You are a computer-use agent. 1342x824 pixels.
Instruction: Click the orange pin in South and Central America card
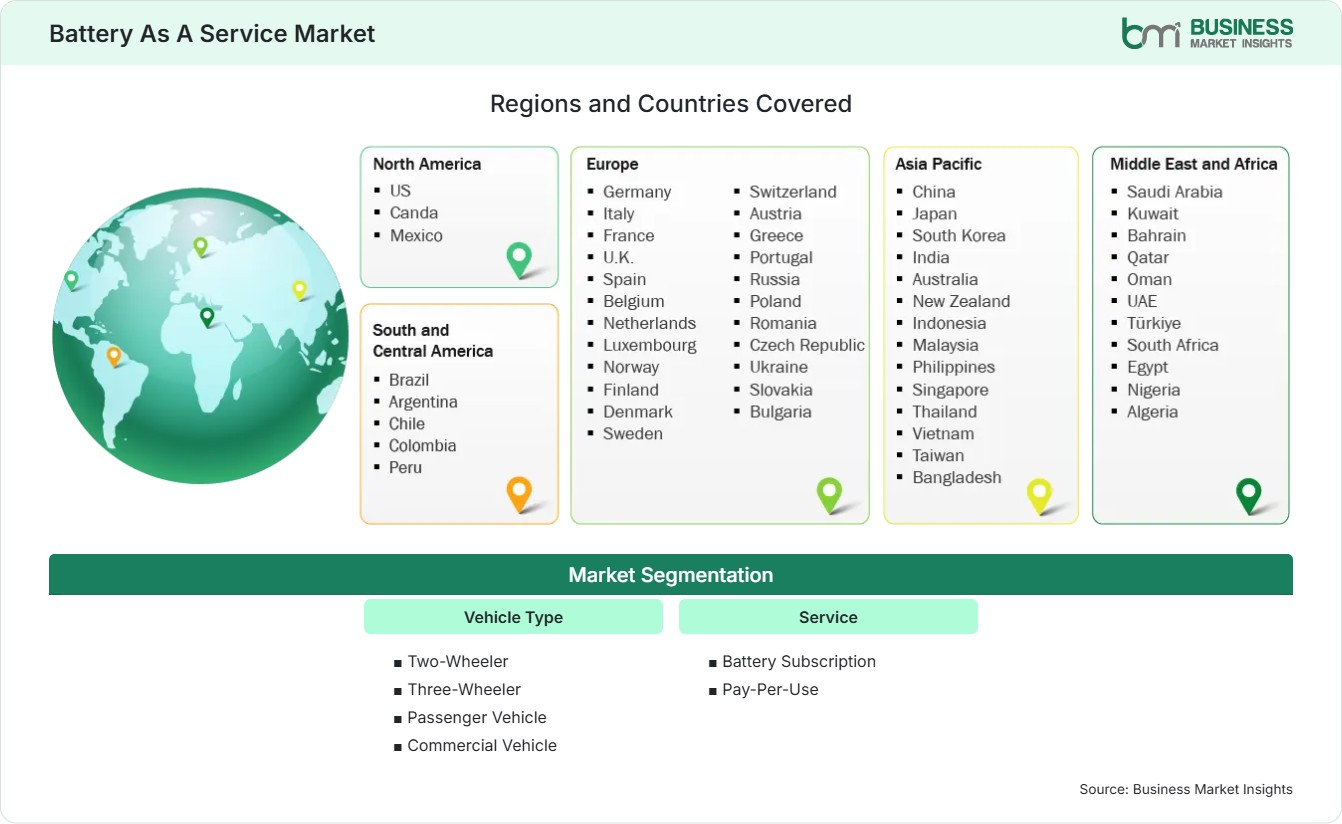coord(519,494)
